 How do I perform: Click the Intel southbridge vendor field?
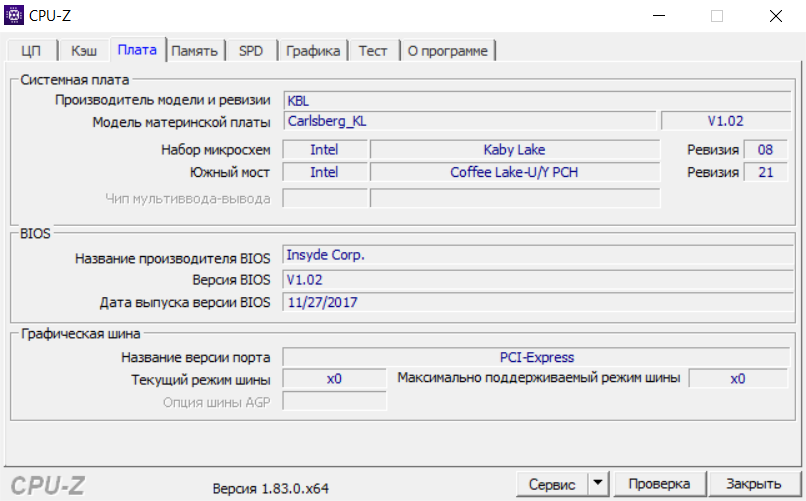tap(324, 172)
